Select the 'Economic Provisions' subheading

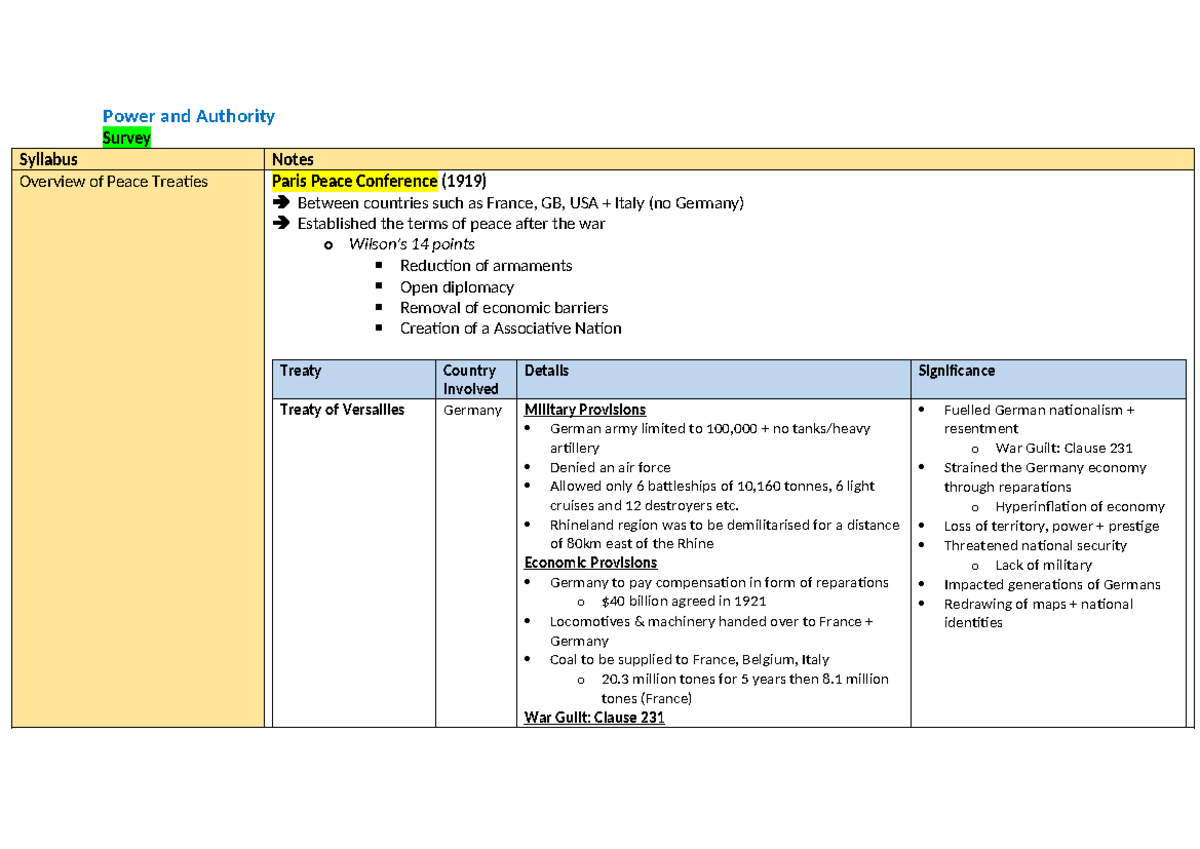[591, 563]
